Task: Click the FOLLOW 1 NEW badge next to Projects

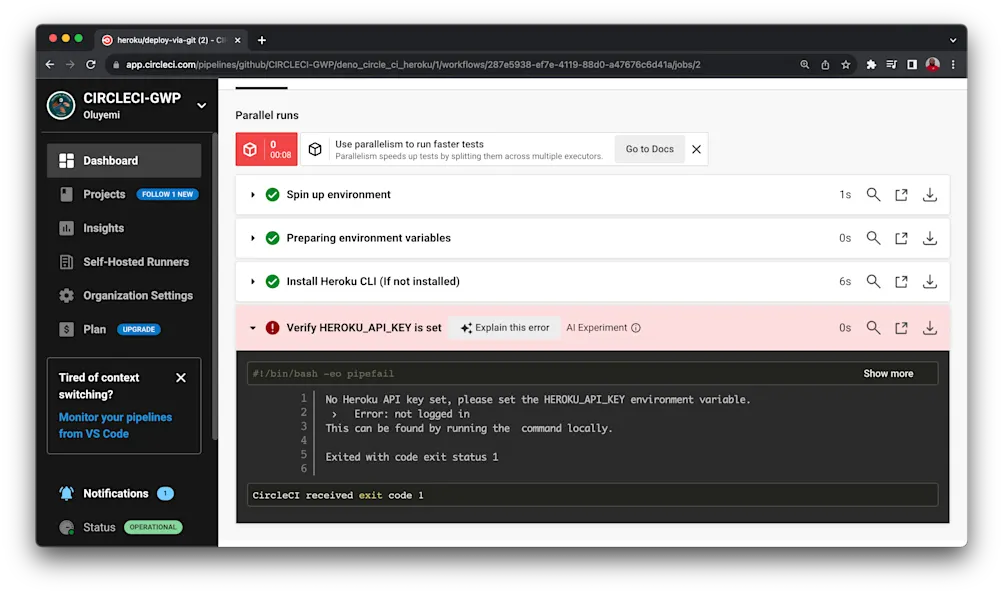Action: tap(167, 194)
